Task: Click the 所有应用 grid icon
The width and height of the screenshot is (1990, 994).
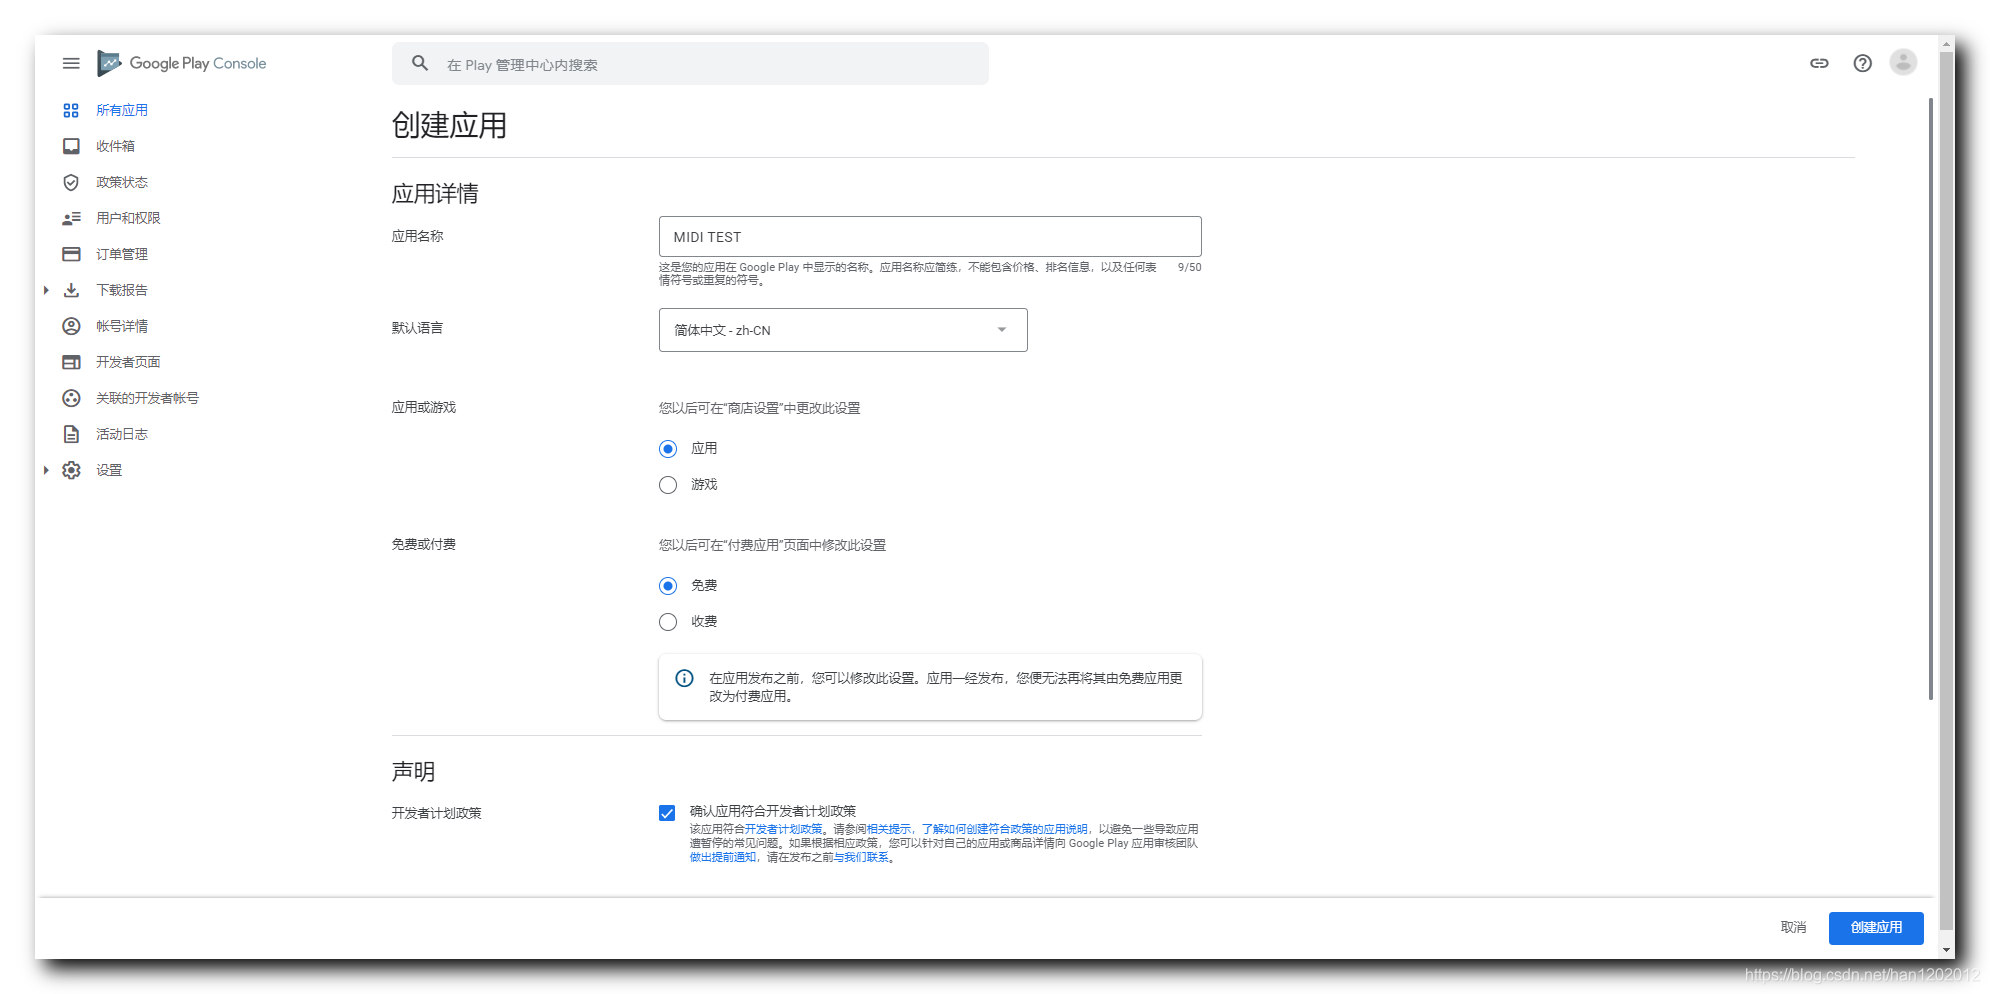Action: (x=71, y=110)
